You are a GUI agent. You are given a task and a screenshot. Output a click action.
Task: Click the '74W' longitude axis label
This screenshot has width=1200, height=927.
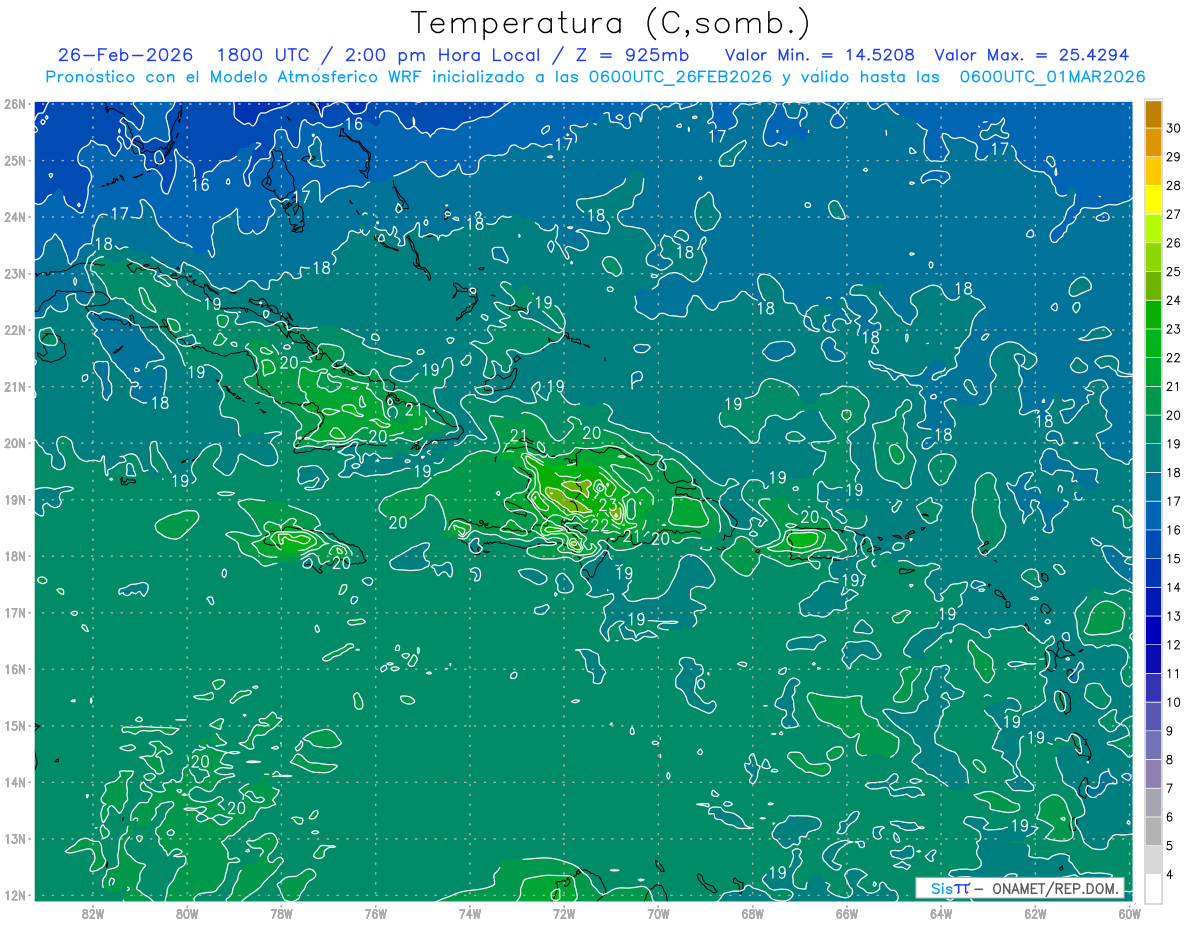click(470, 913)
